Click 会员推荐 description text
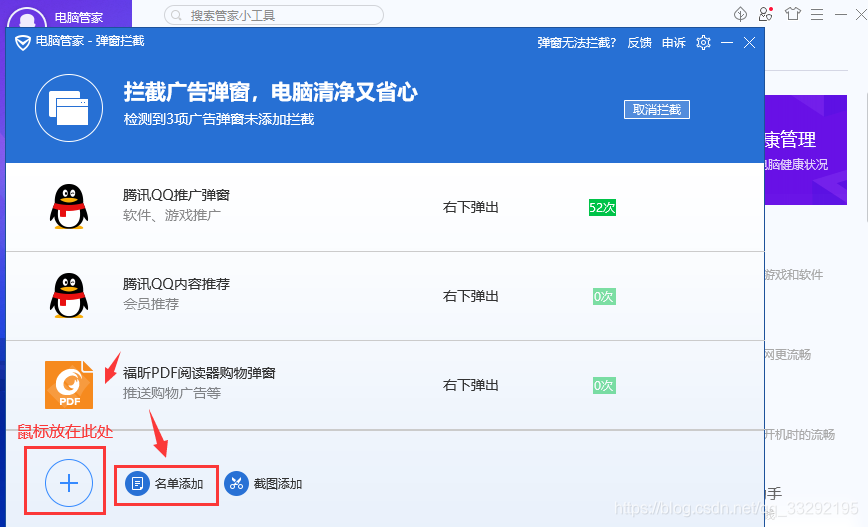The image size is (868, 527). coord(151,304)
